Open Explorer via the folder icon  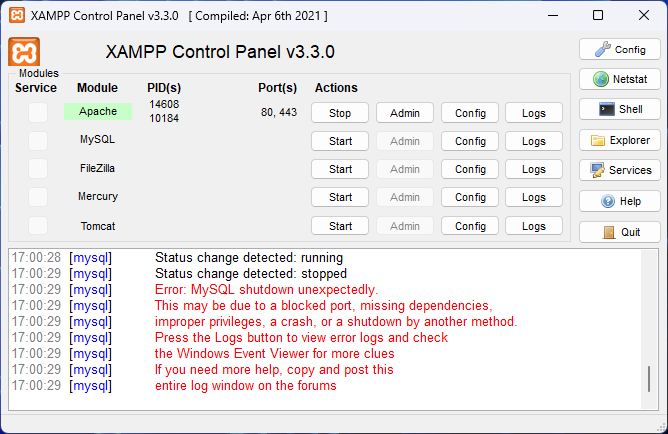coord(619,140)
